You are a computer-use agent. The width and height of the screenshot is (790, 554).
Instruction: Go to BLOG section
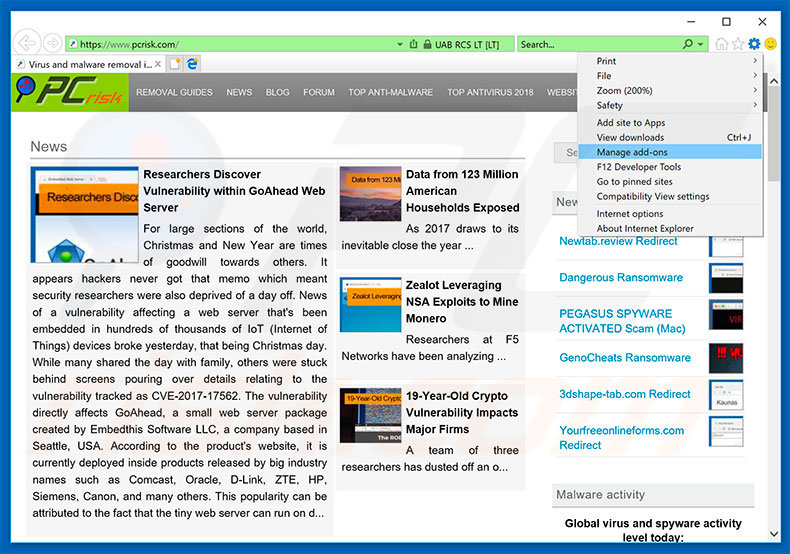click(278, 92)
